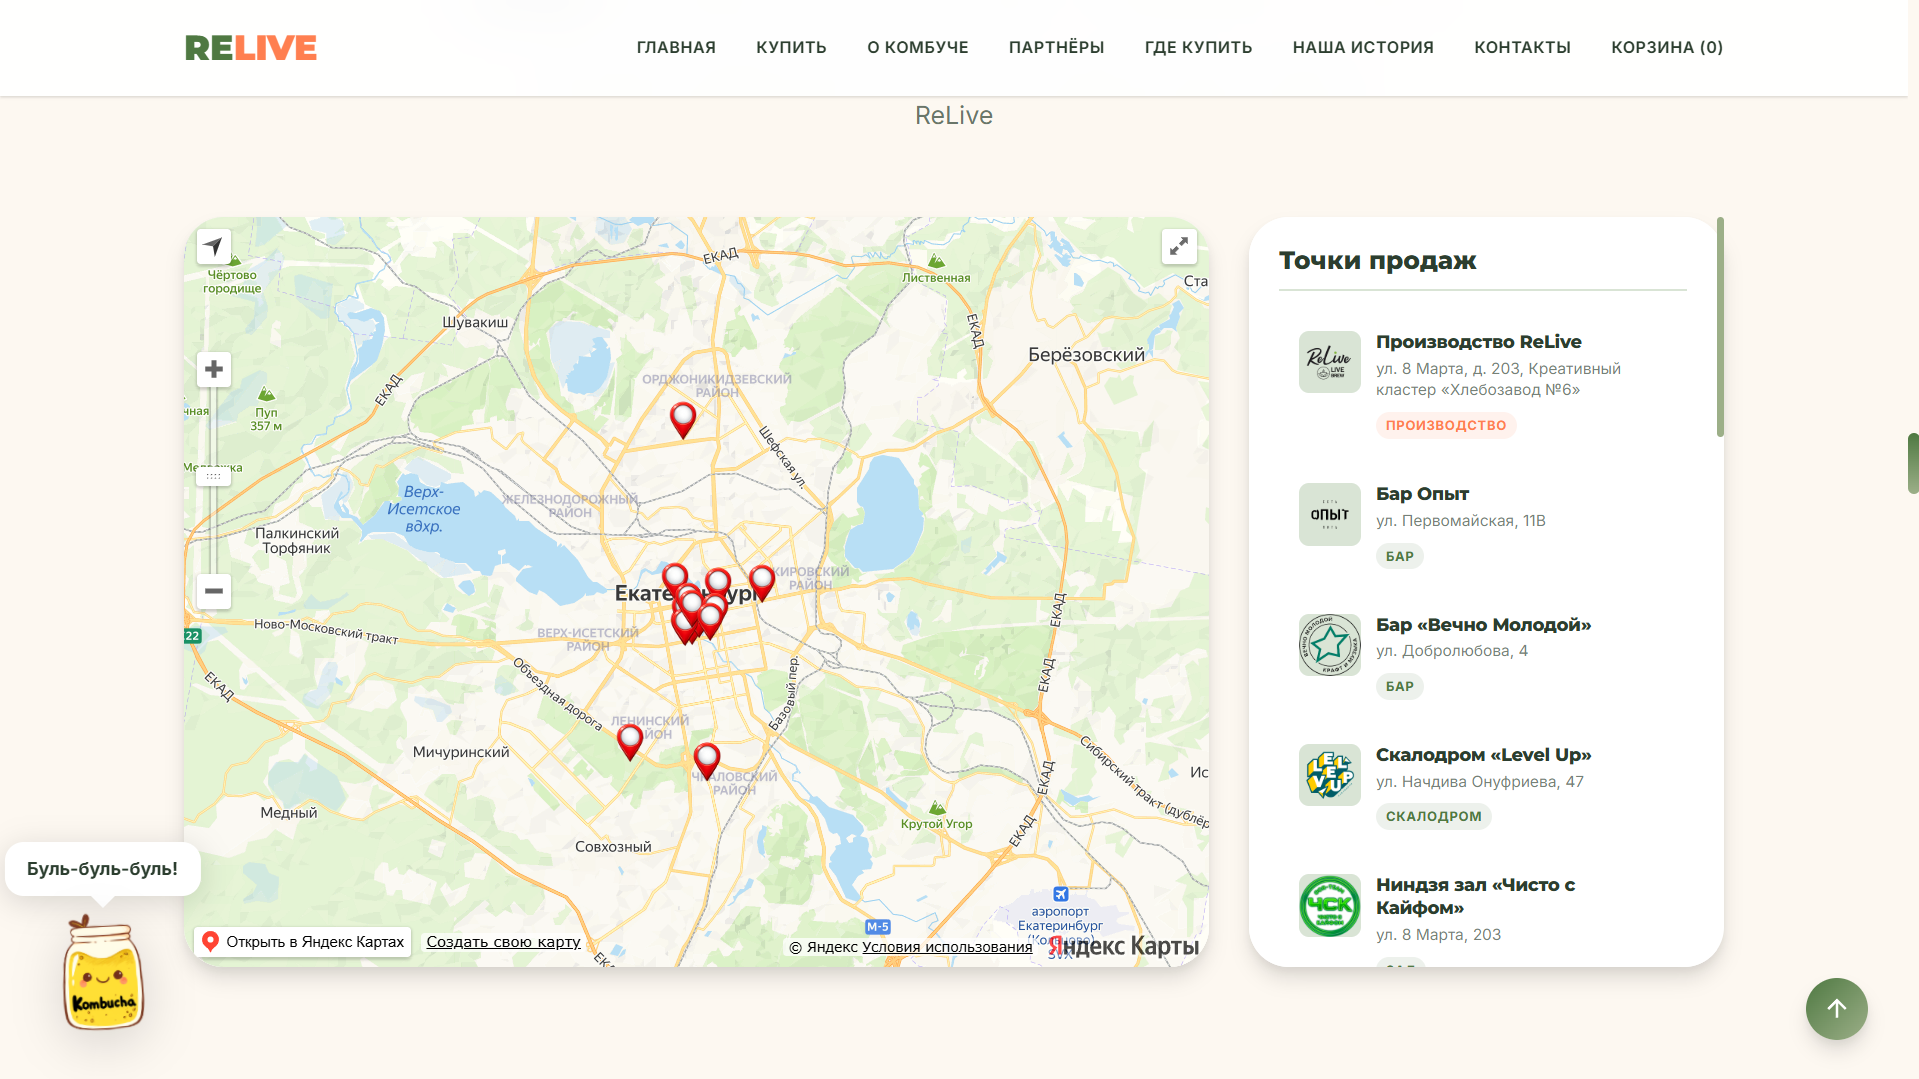
Task: Click the Level Up logo thumbnail
Action: pyautogui.click(x=1329, y=775)
